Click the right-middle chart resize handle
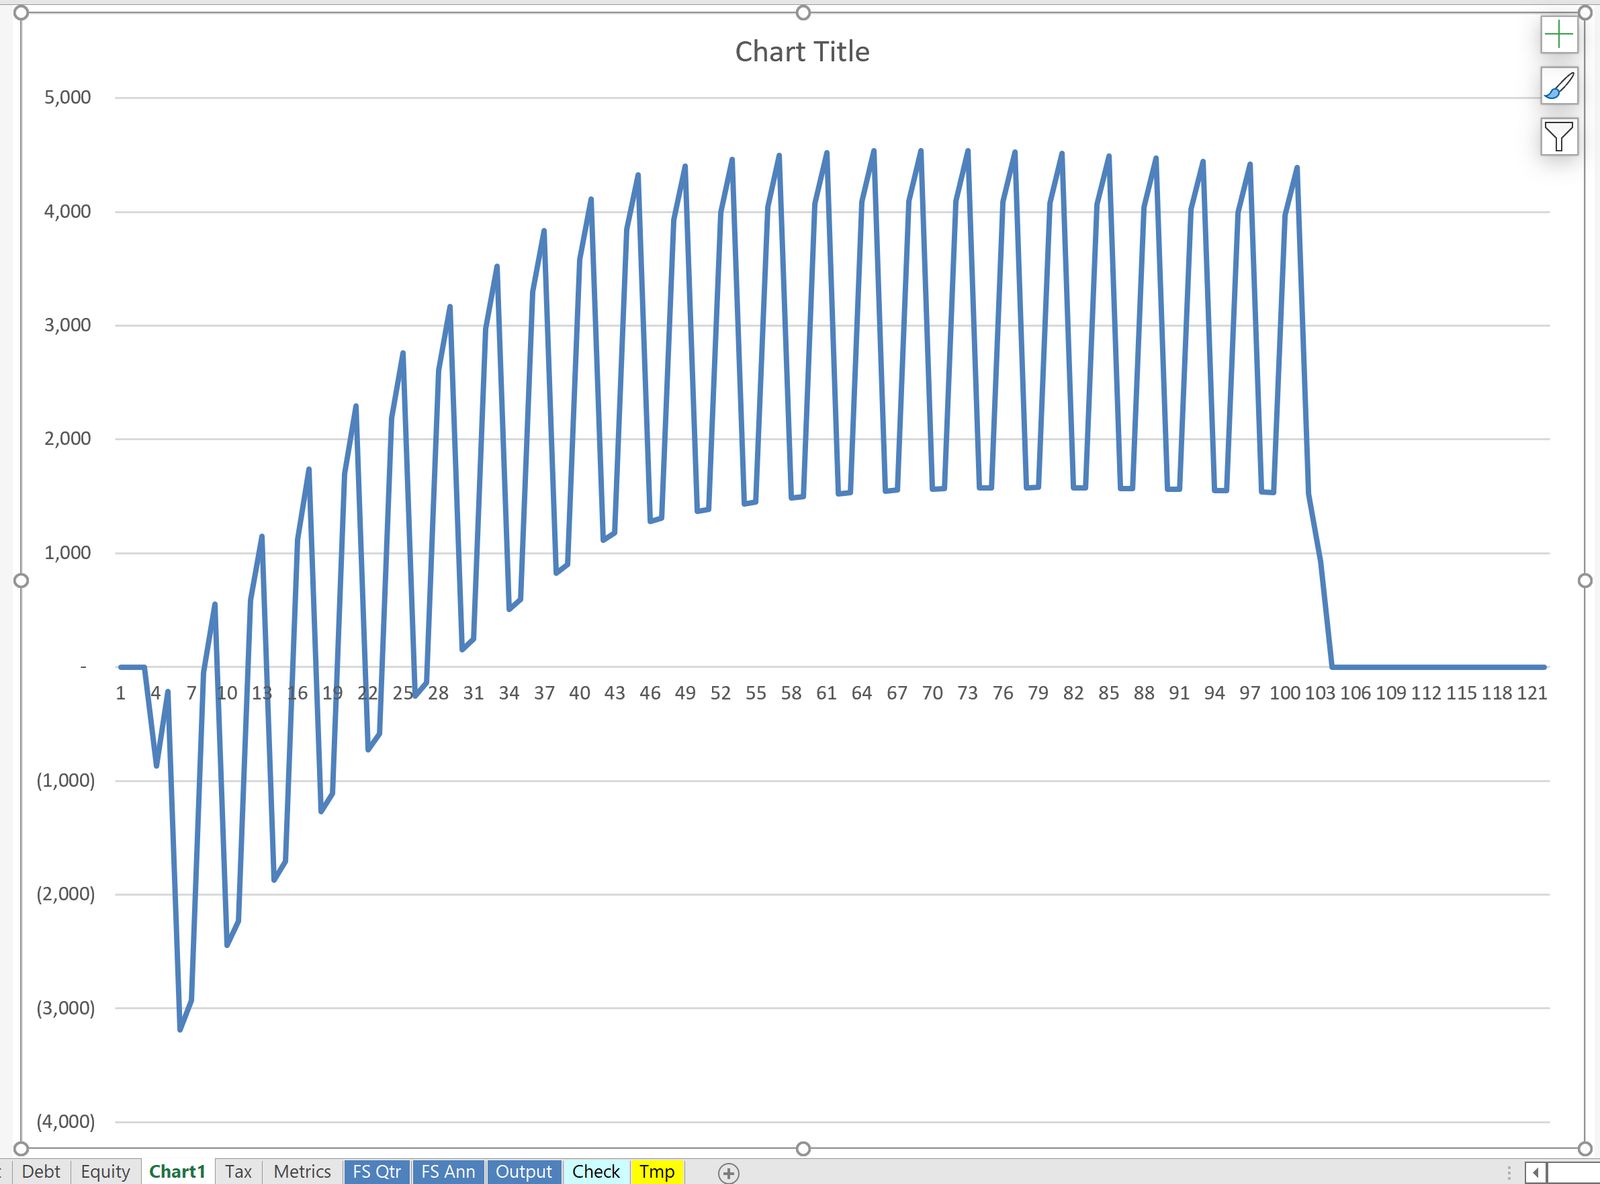The image size is (1600, 1184). (x=1584, y=581)
